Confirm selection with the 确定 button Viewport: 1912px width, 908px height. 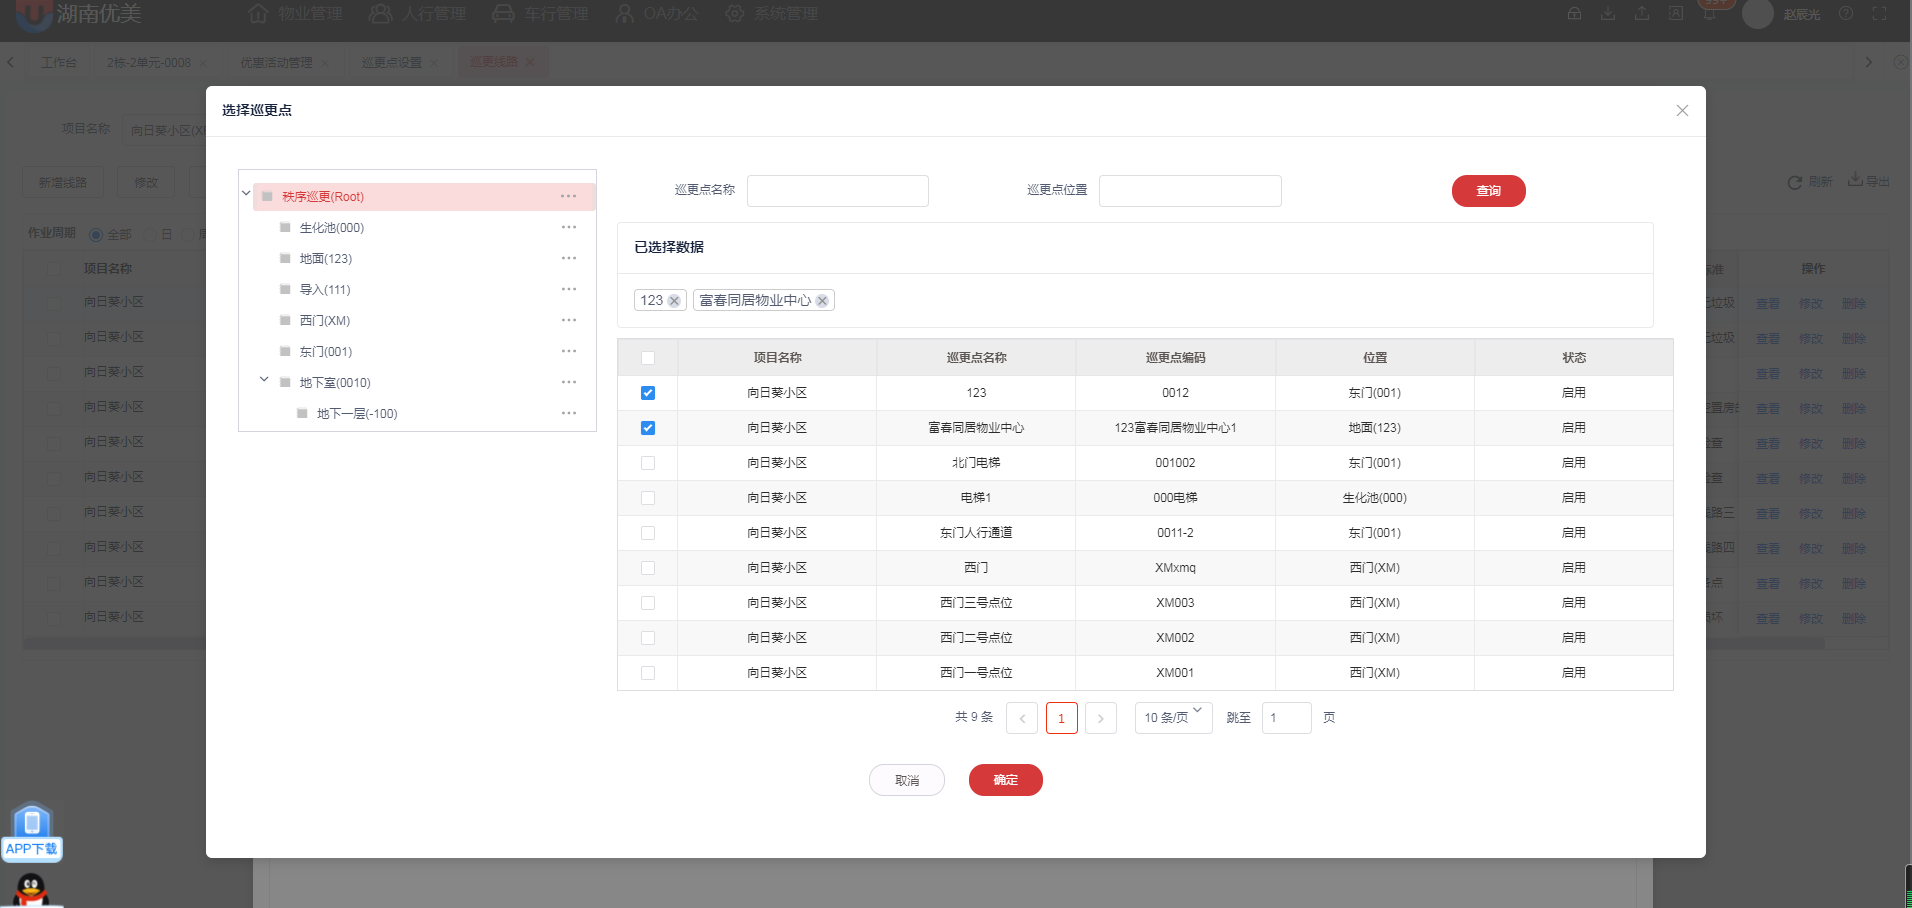point(1006,780)
